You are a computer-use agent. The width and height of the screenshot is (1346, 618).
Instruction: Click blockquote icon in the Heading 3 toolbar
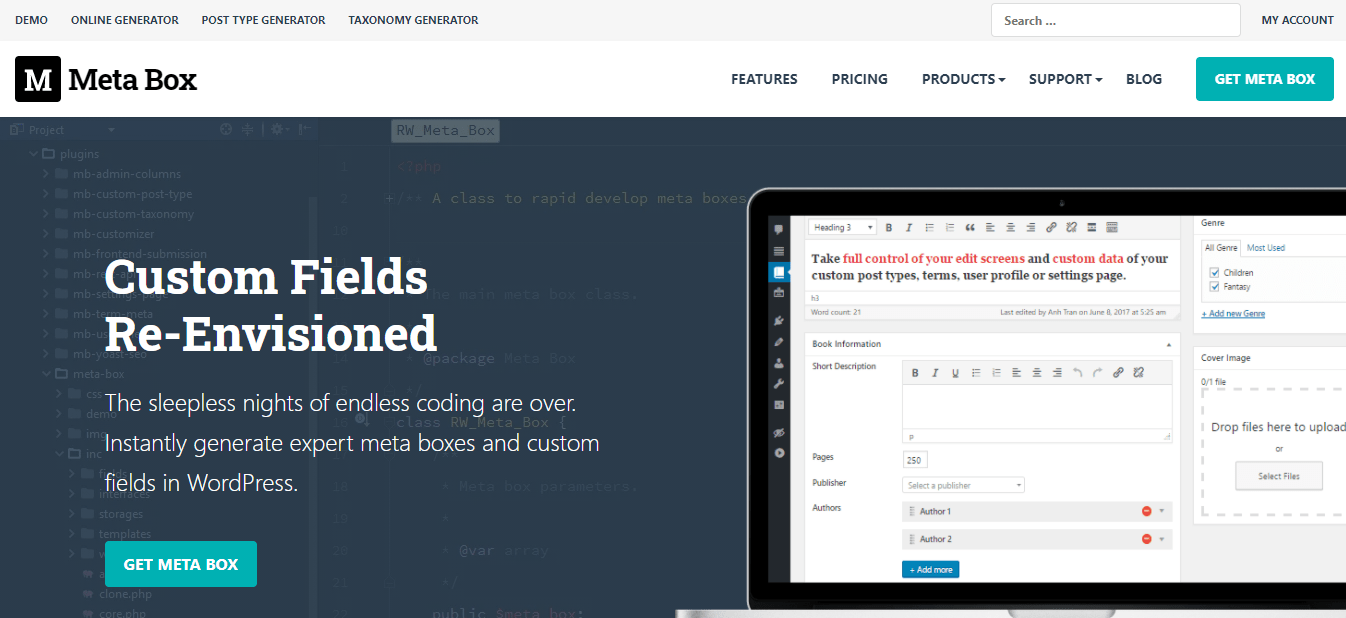click(969, 228)
